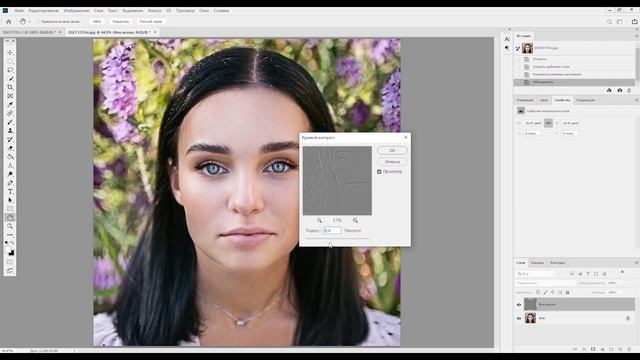Select the Zoom tool in toolbox
The width and height of the screenshot is (640, 360).
pyautogui.click(x=10, y=226)
